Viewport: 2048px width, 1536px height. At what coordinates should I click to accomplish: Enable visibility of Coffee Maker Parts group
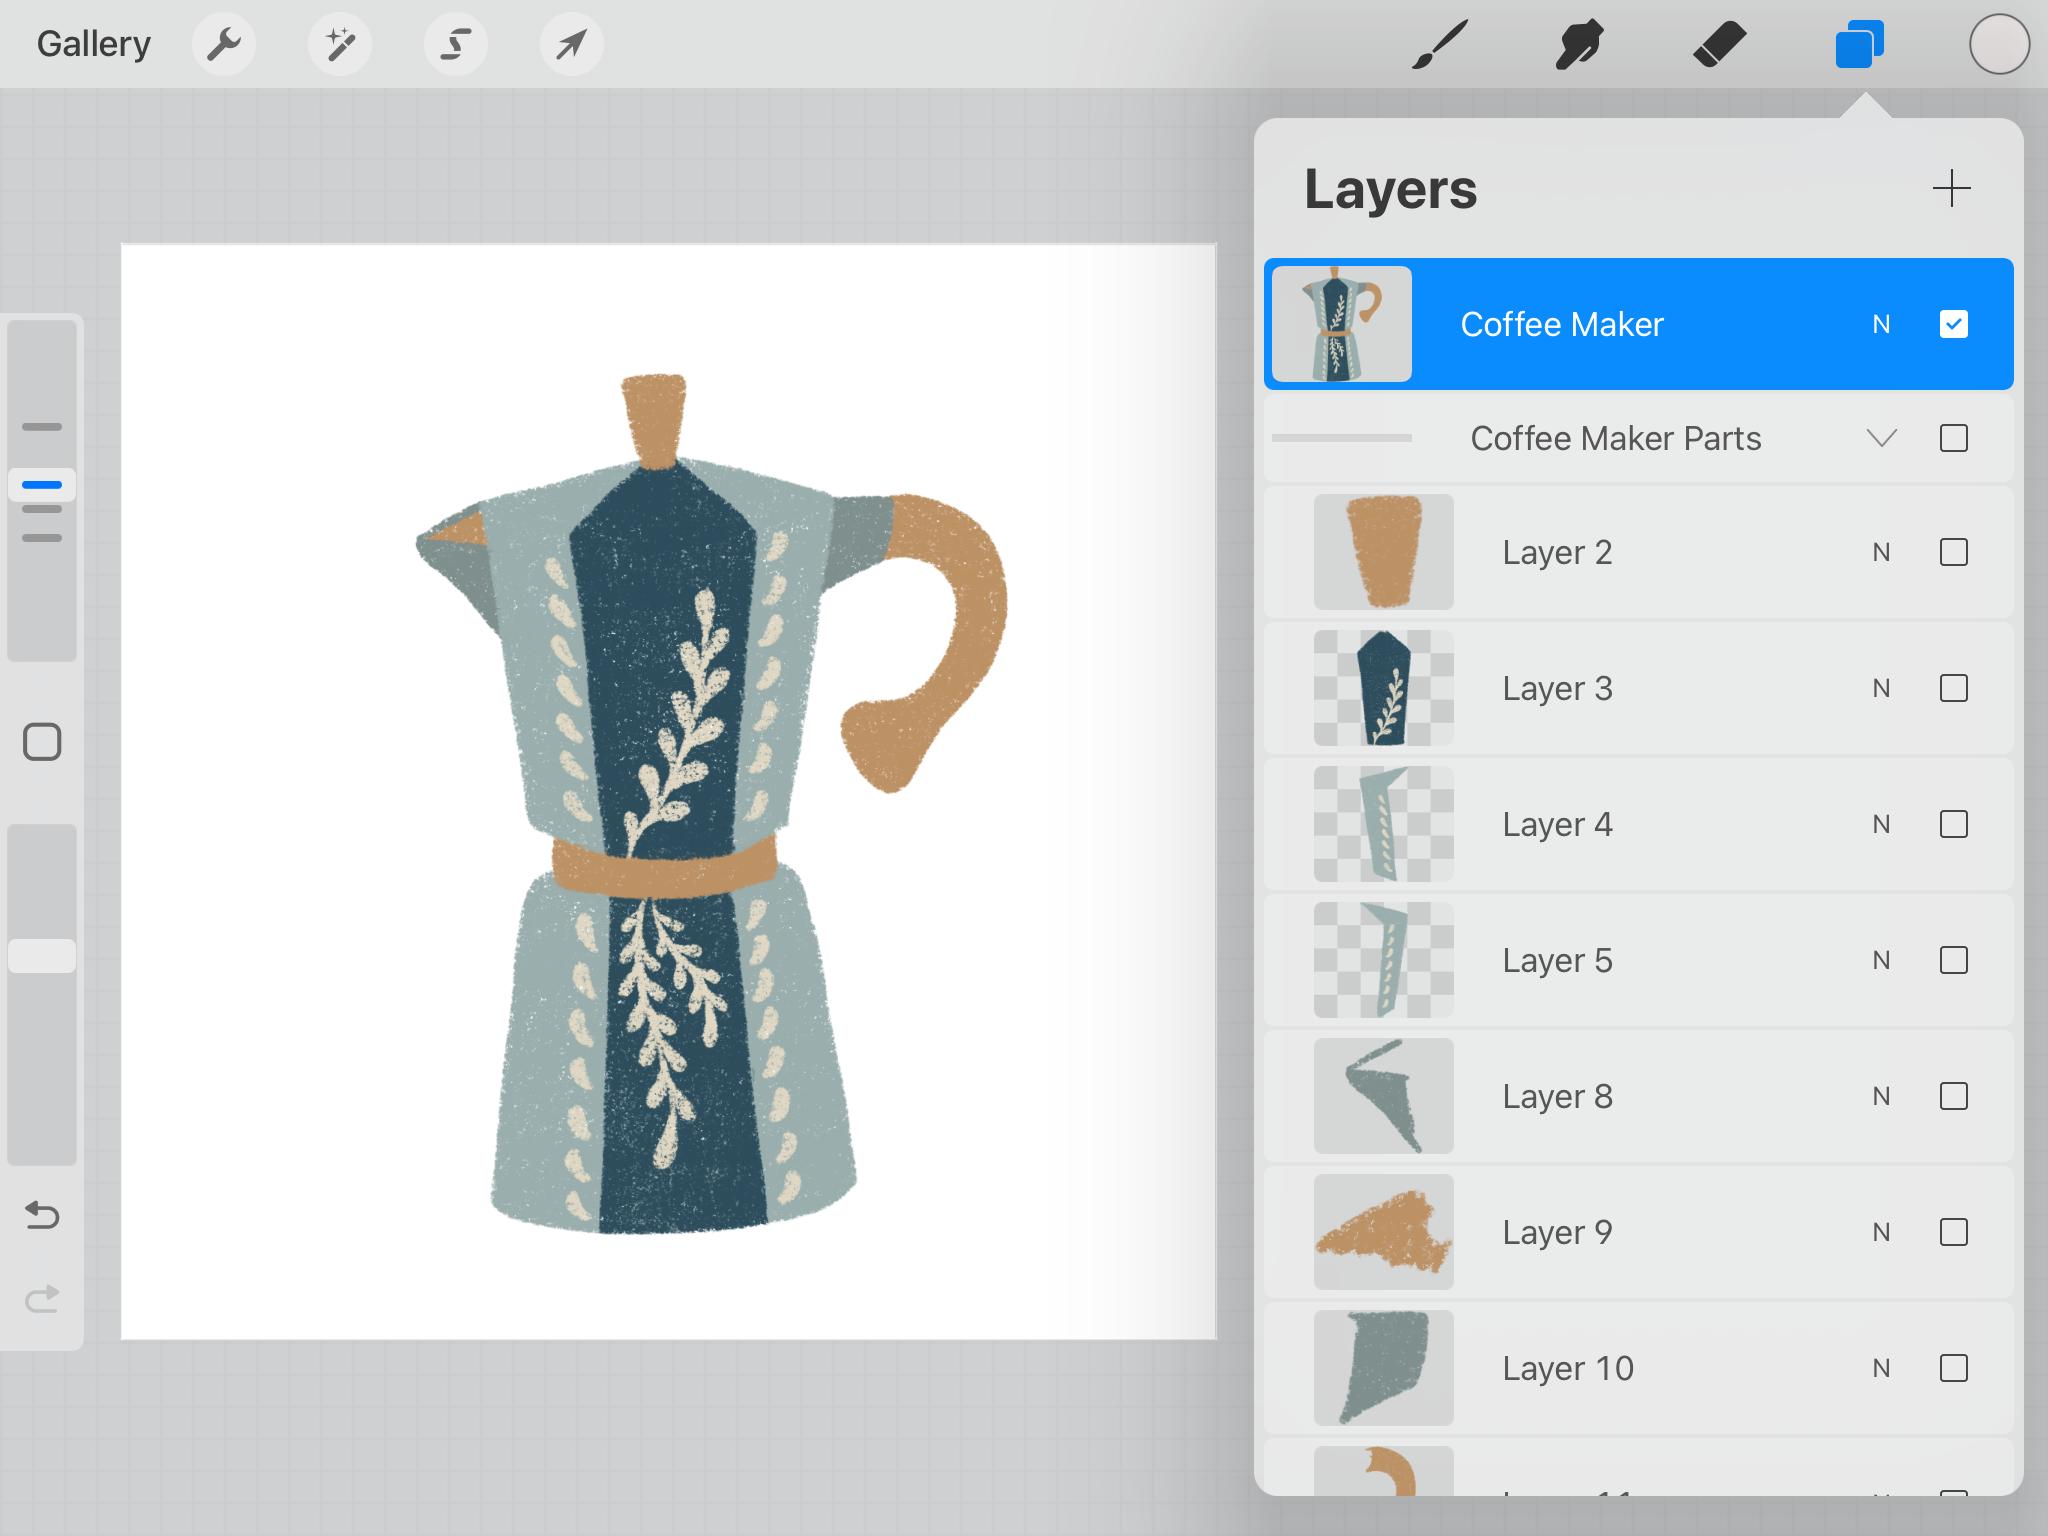coord(1953,438)
